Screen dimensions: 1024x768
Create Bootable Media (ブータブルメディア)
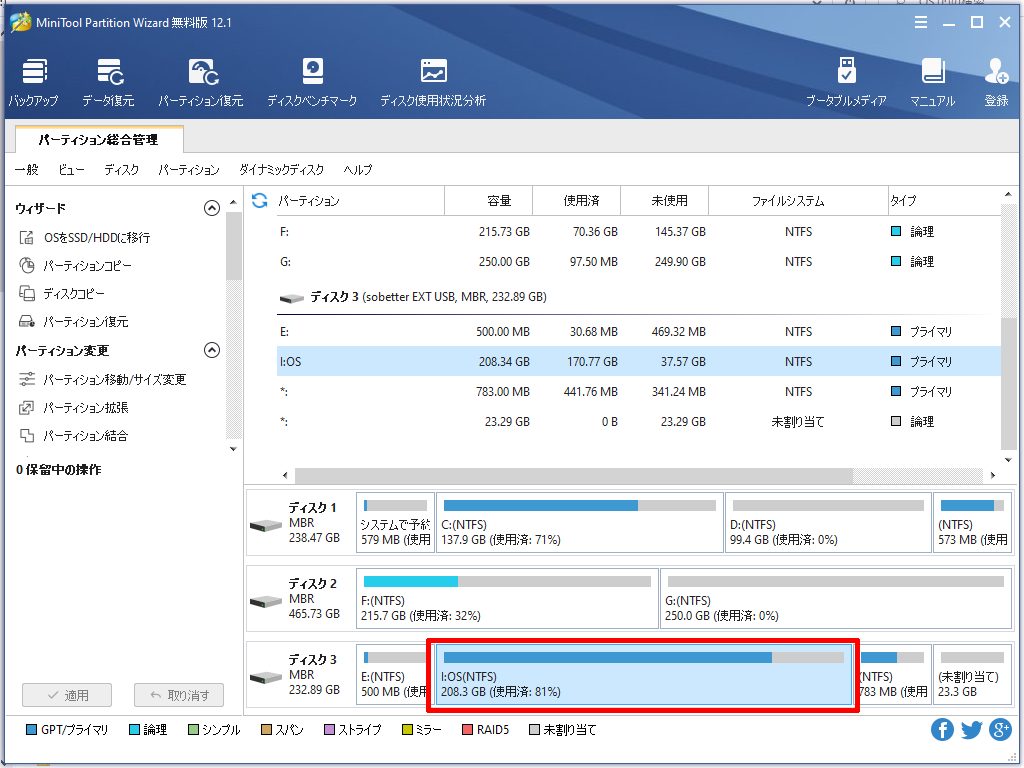pos(846,82)
